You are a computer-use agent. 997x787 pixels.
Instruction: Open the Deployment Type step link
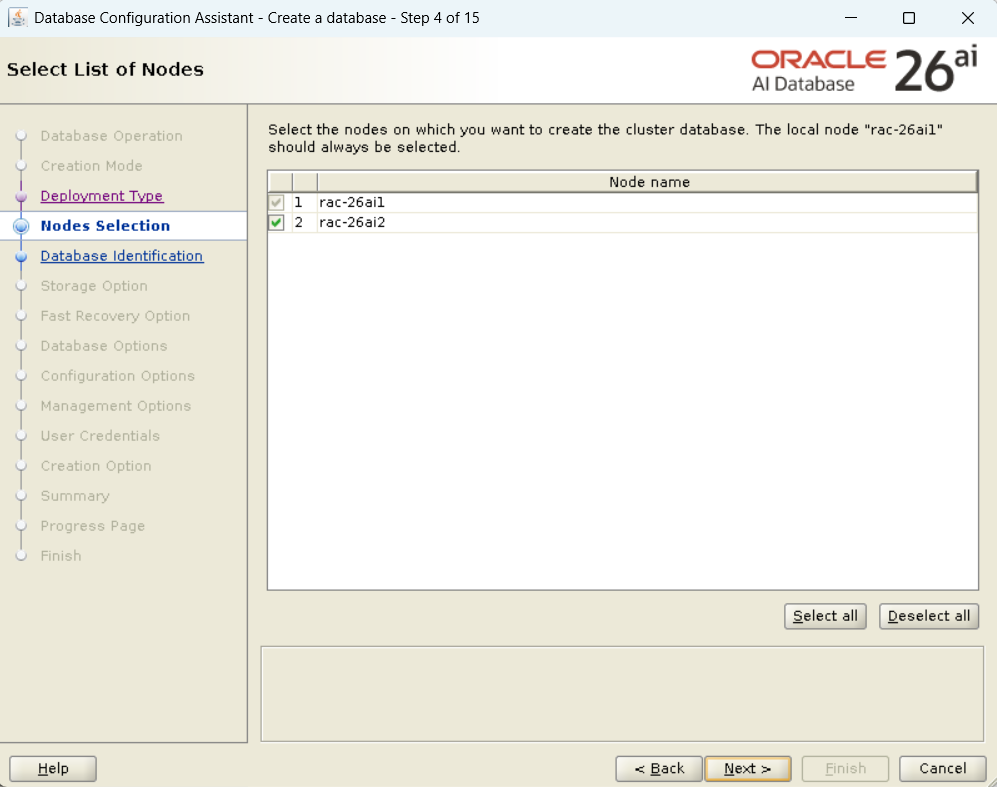click(101, 196)
